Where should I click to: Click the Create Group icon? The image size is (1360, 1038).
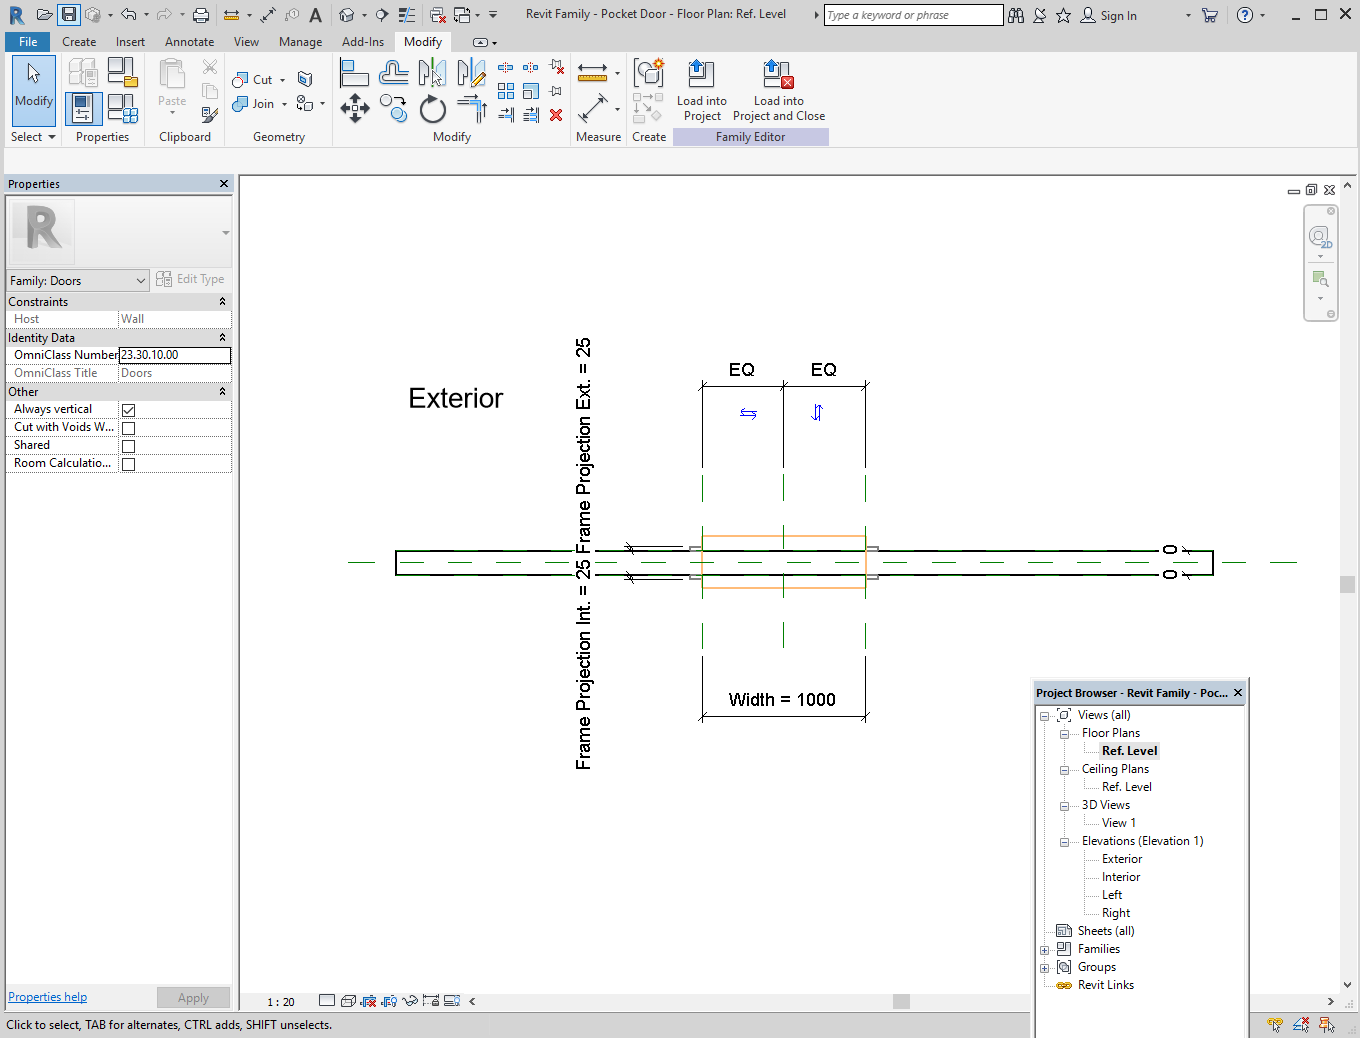[x=649, y=73]
